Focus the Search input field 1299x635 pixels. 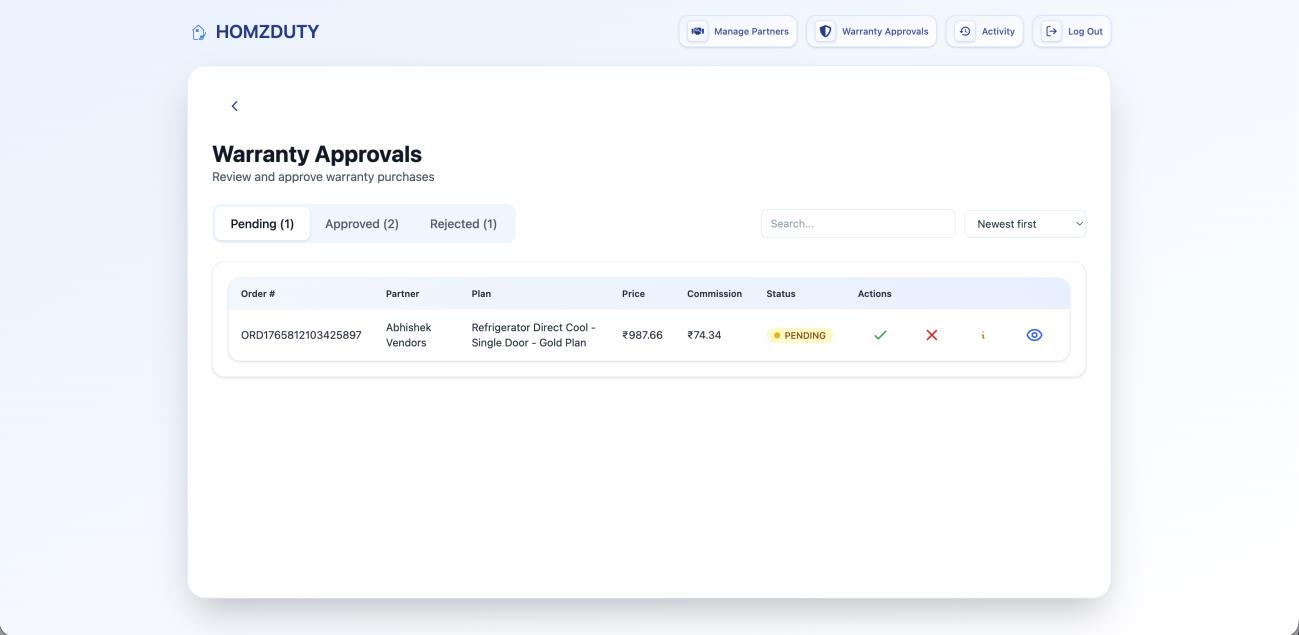tap(857, 224)
